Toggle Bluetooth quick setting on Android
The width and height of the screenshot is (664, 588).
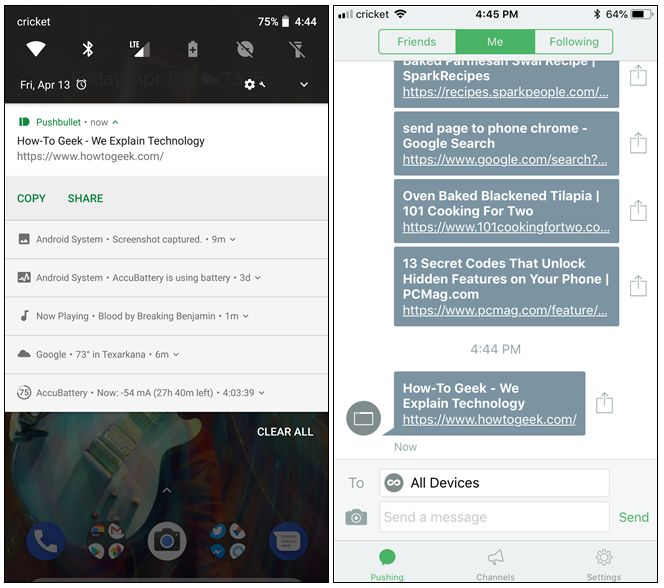[x=88, y=49]
